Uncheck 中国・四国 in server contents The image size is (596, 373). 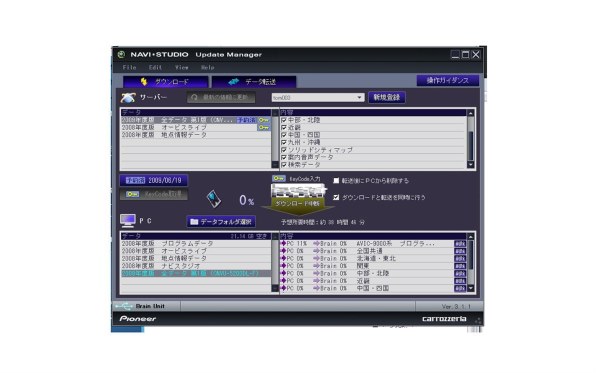pyautogui.click(x=284, y=135)
